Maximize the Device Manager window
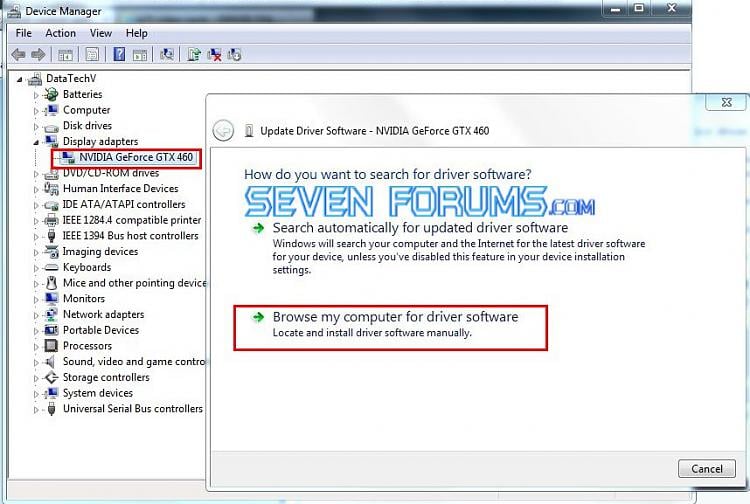Viewport: 750px width, 504px height. [639, 8]
